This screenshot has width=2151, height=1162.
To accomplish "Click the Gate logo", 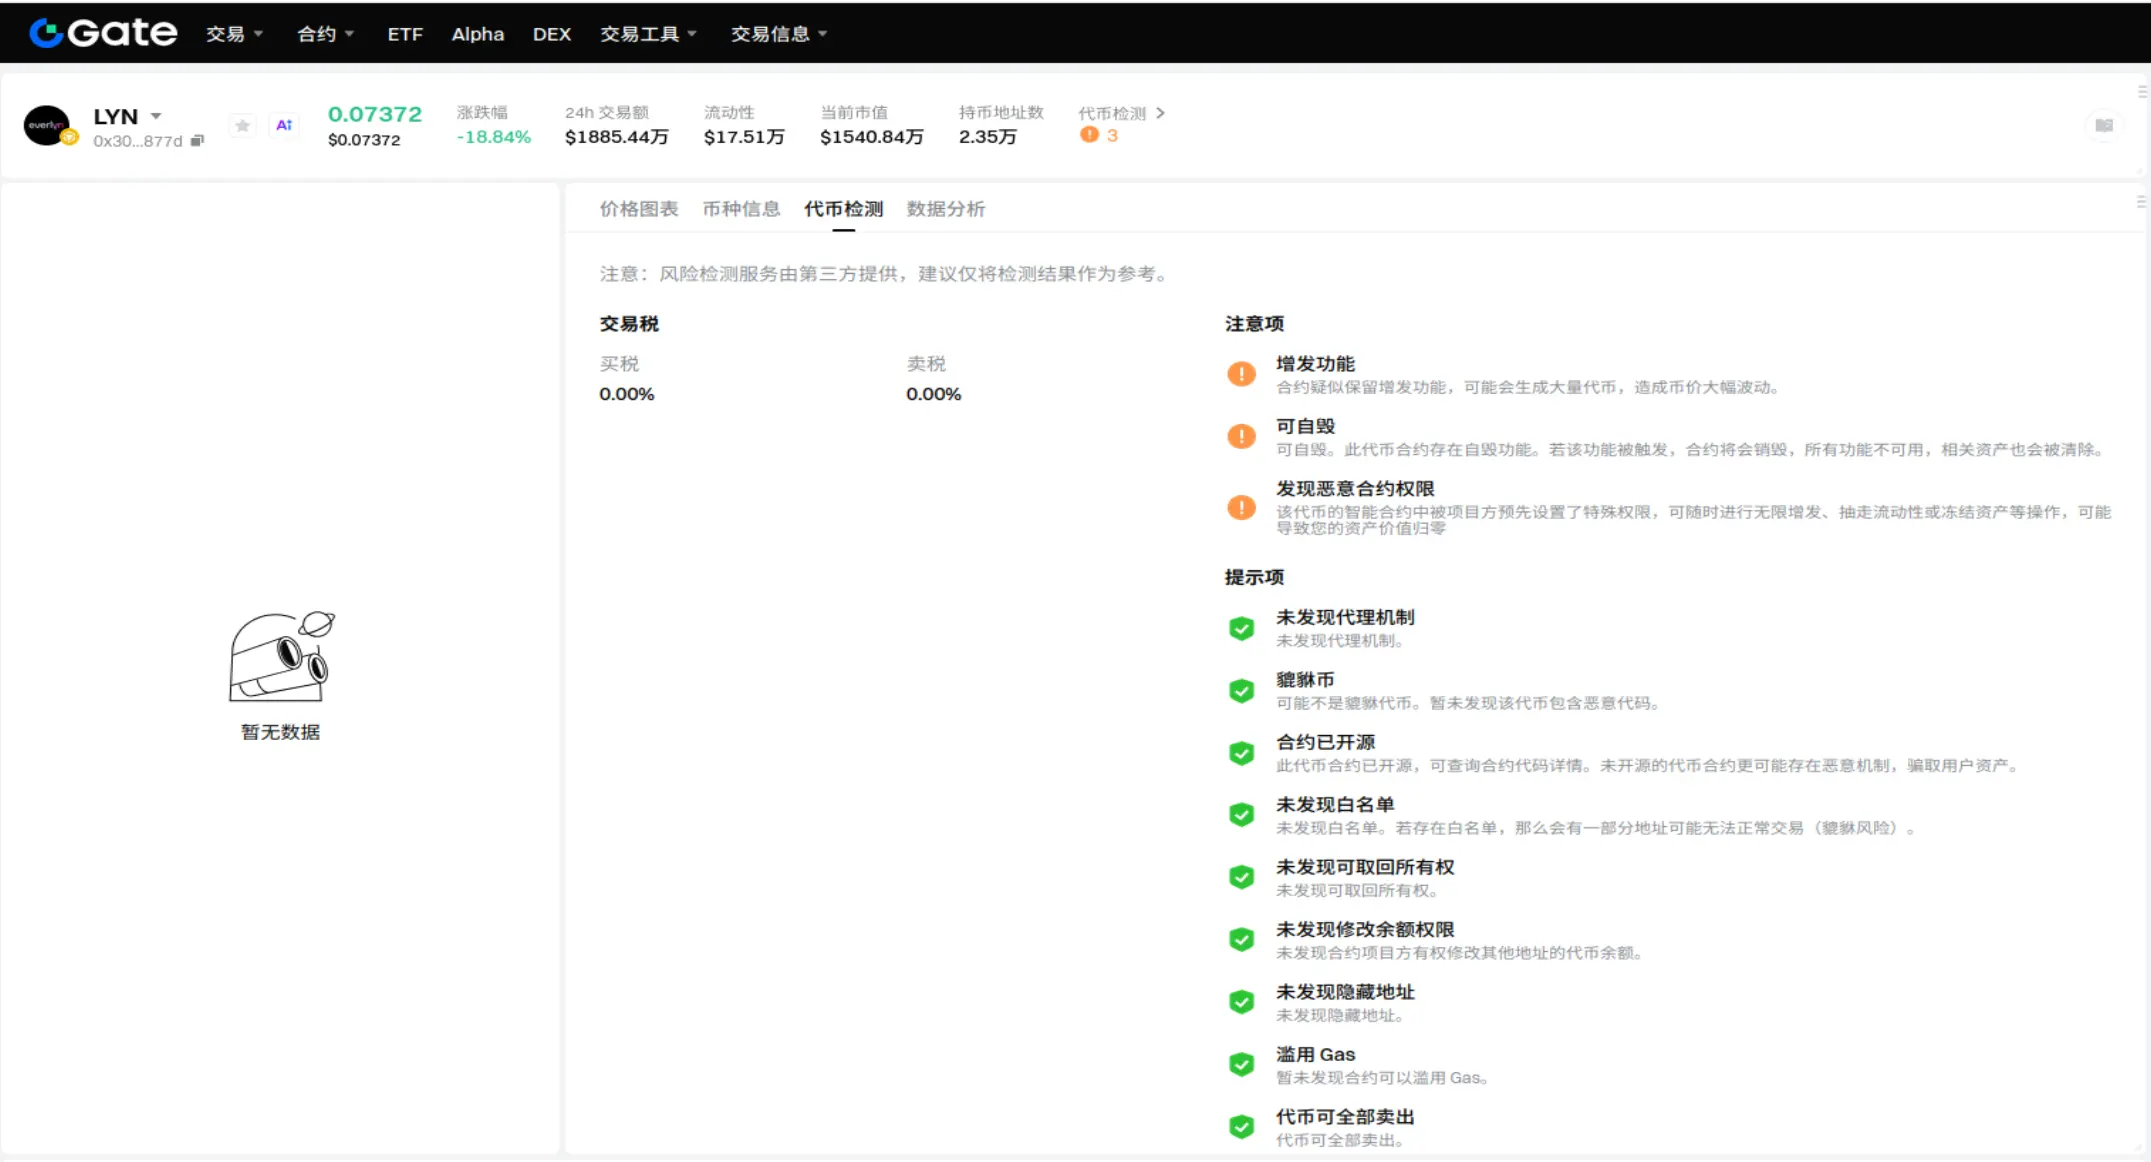I will click(103, 33).
